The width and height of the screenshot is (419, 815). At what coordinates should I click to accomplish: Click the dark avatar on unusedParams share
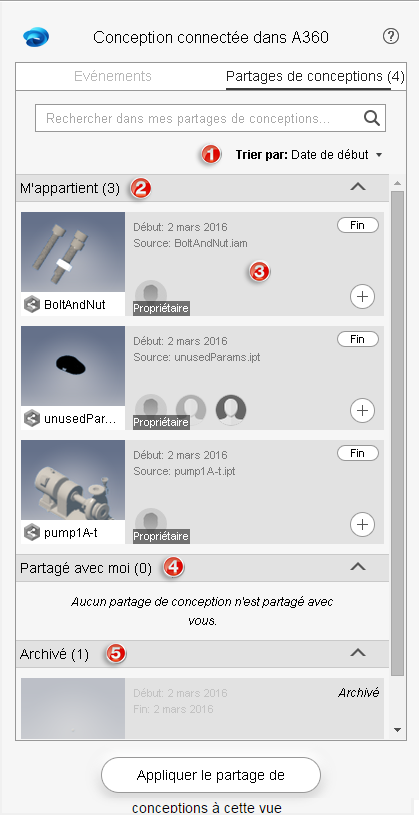pyautogui.click(x=231, y=410)
